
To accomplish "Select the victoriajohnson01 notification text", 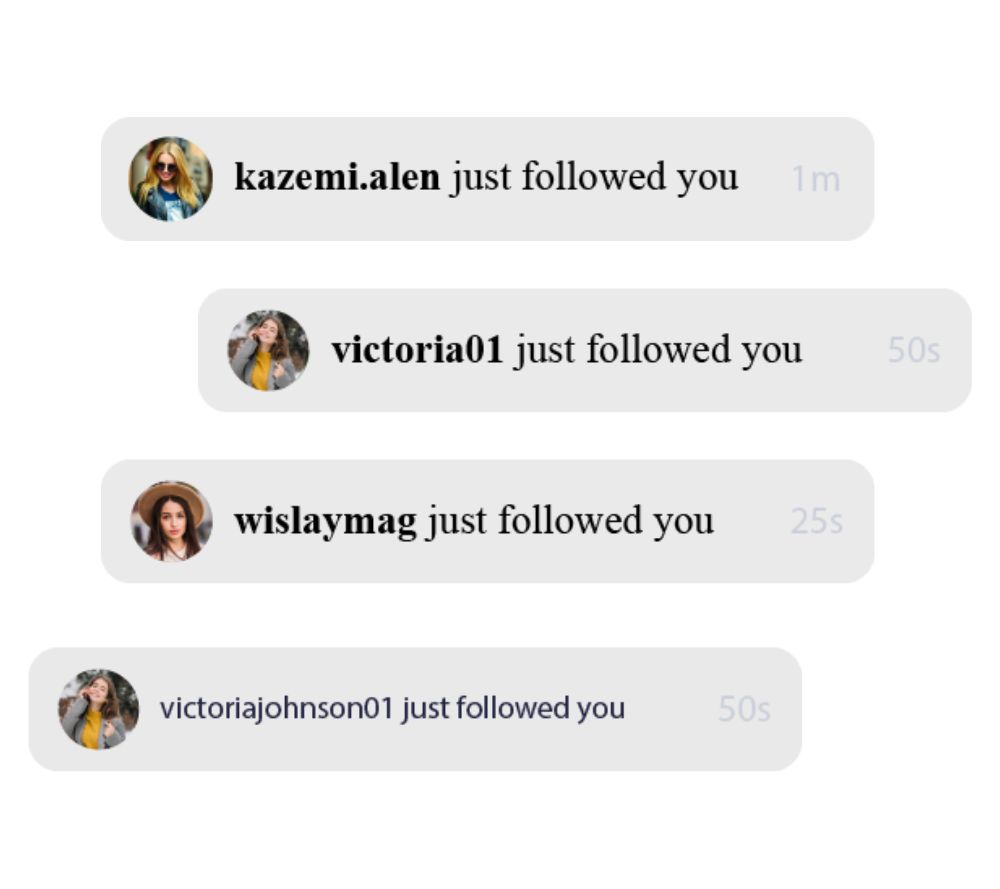I will 392,709.
